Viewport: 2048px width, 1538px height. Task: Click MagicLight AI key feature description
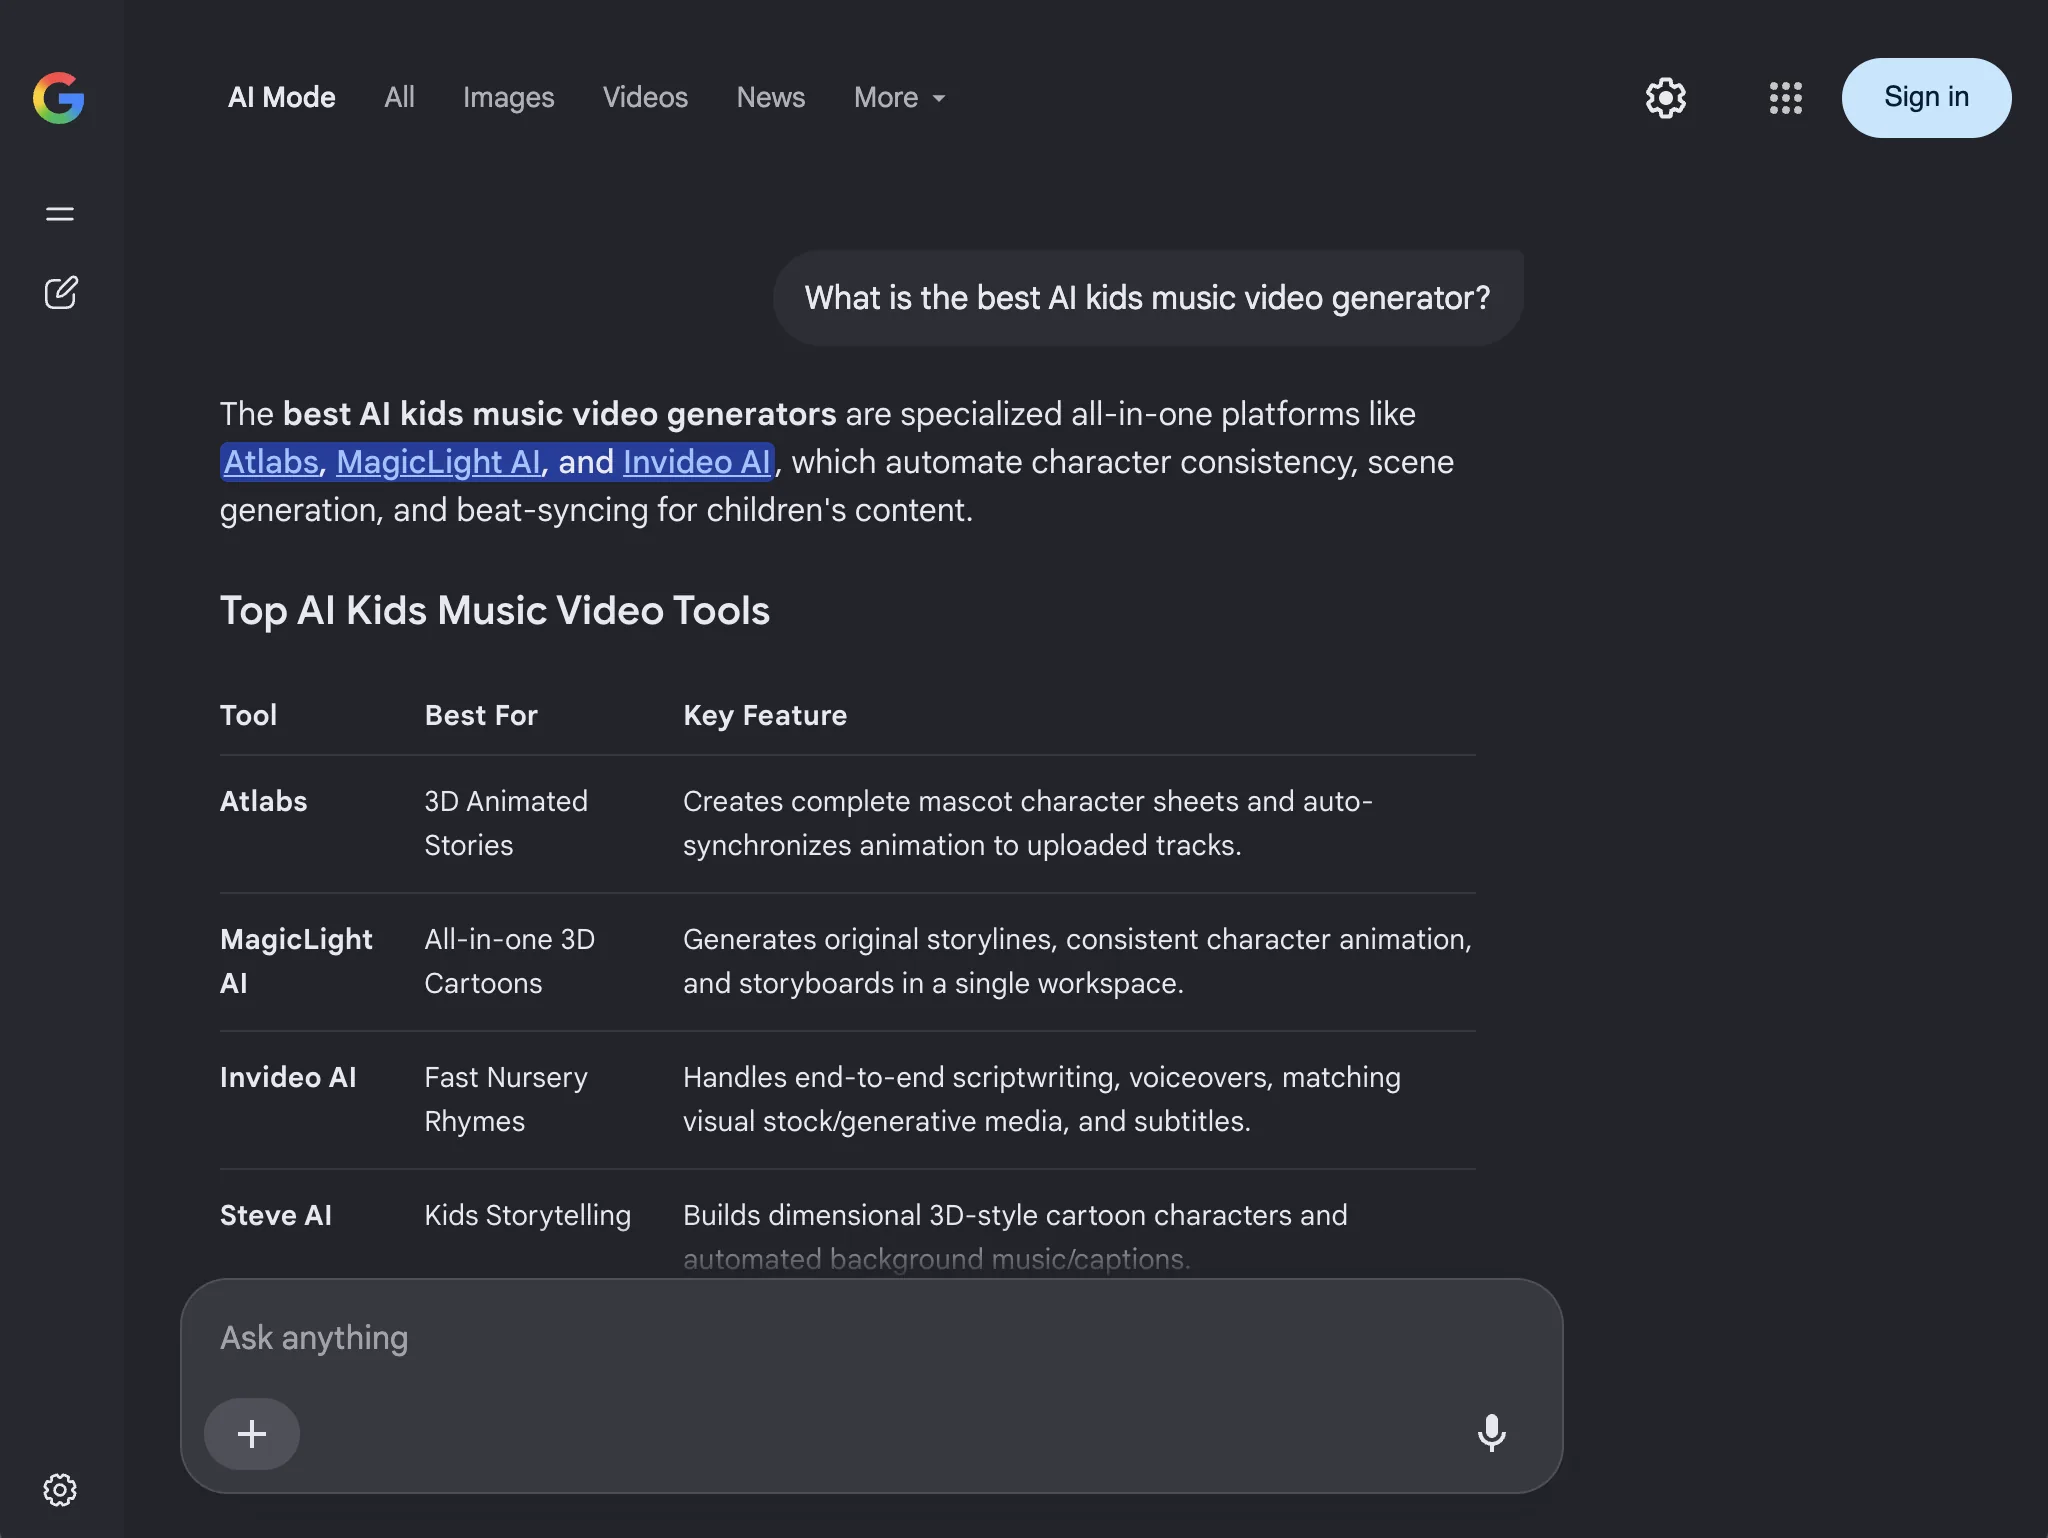point(1077,961)
